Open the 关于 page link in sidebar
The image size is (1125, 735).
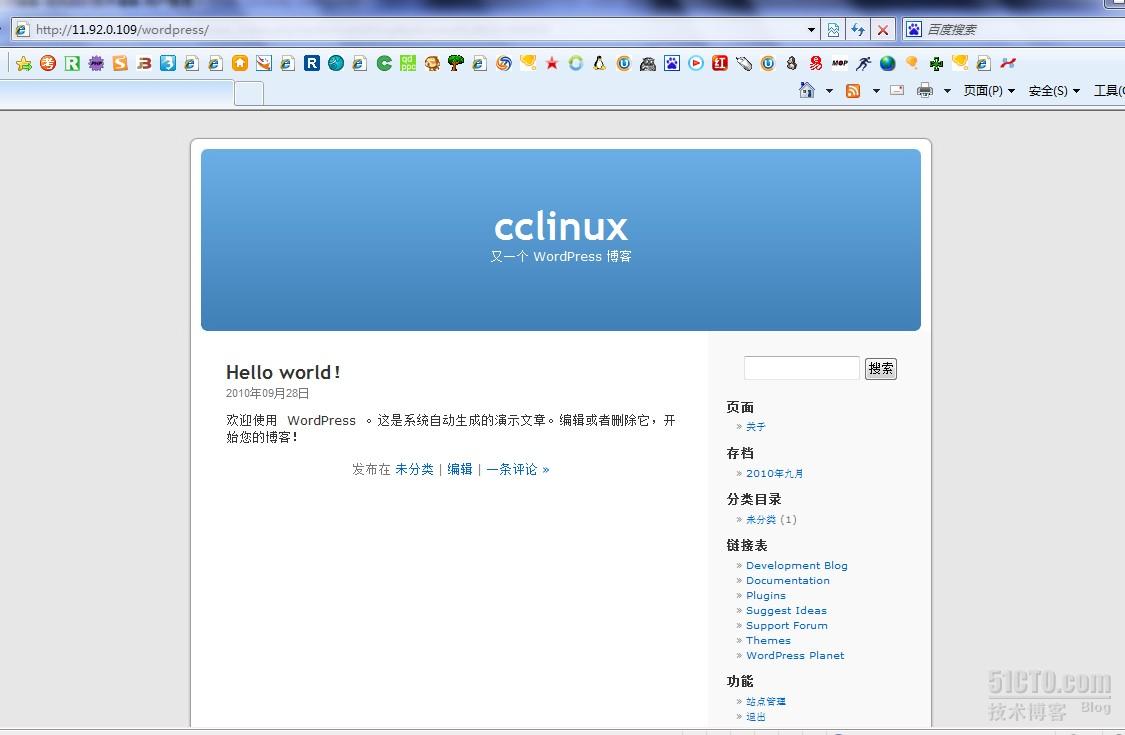pos(756,426)
